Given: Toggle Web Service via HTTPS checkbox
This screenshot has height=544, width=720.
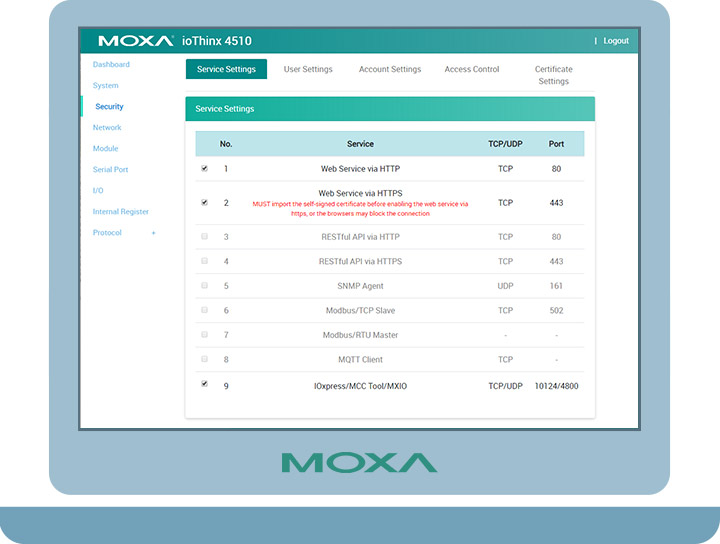Looking at the screenshot, I should coord(204,202).
